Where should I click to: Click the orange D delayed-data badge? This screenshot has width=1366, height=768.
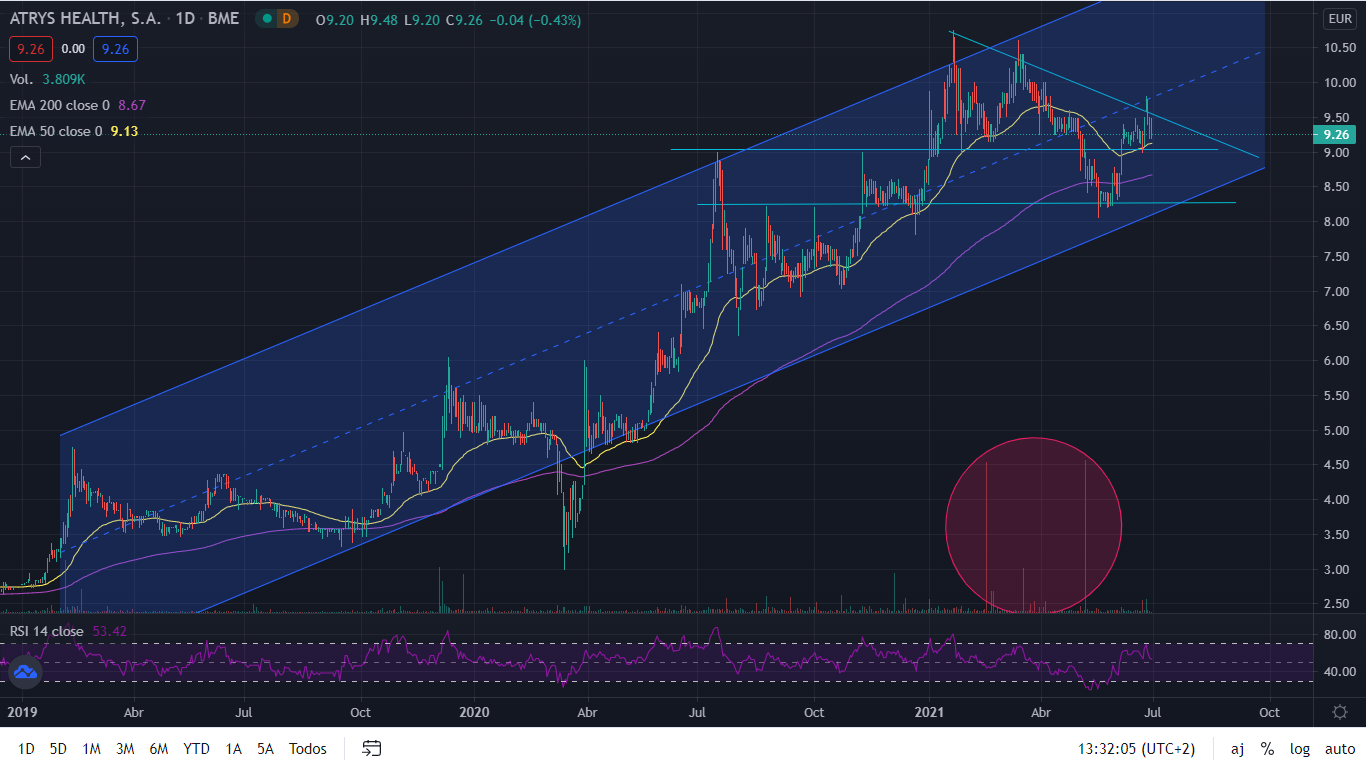click(x=288, y=19)
